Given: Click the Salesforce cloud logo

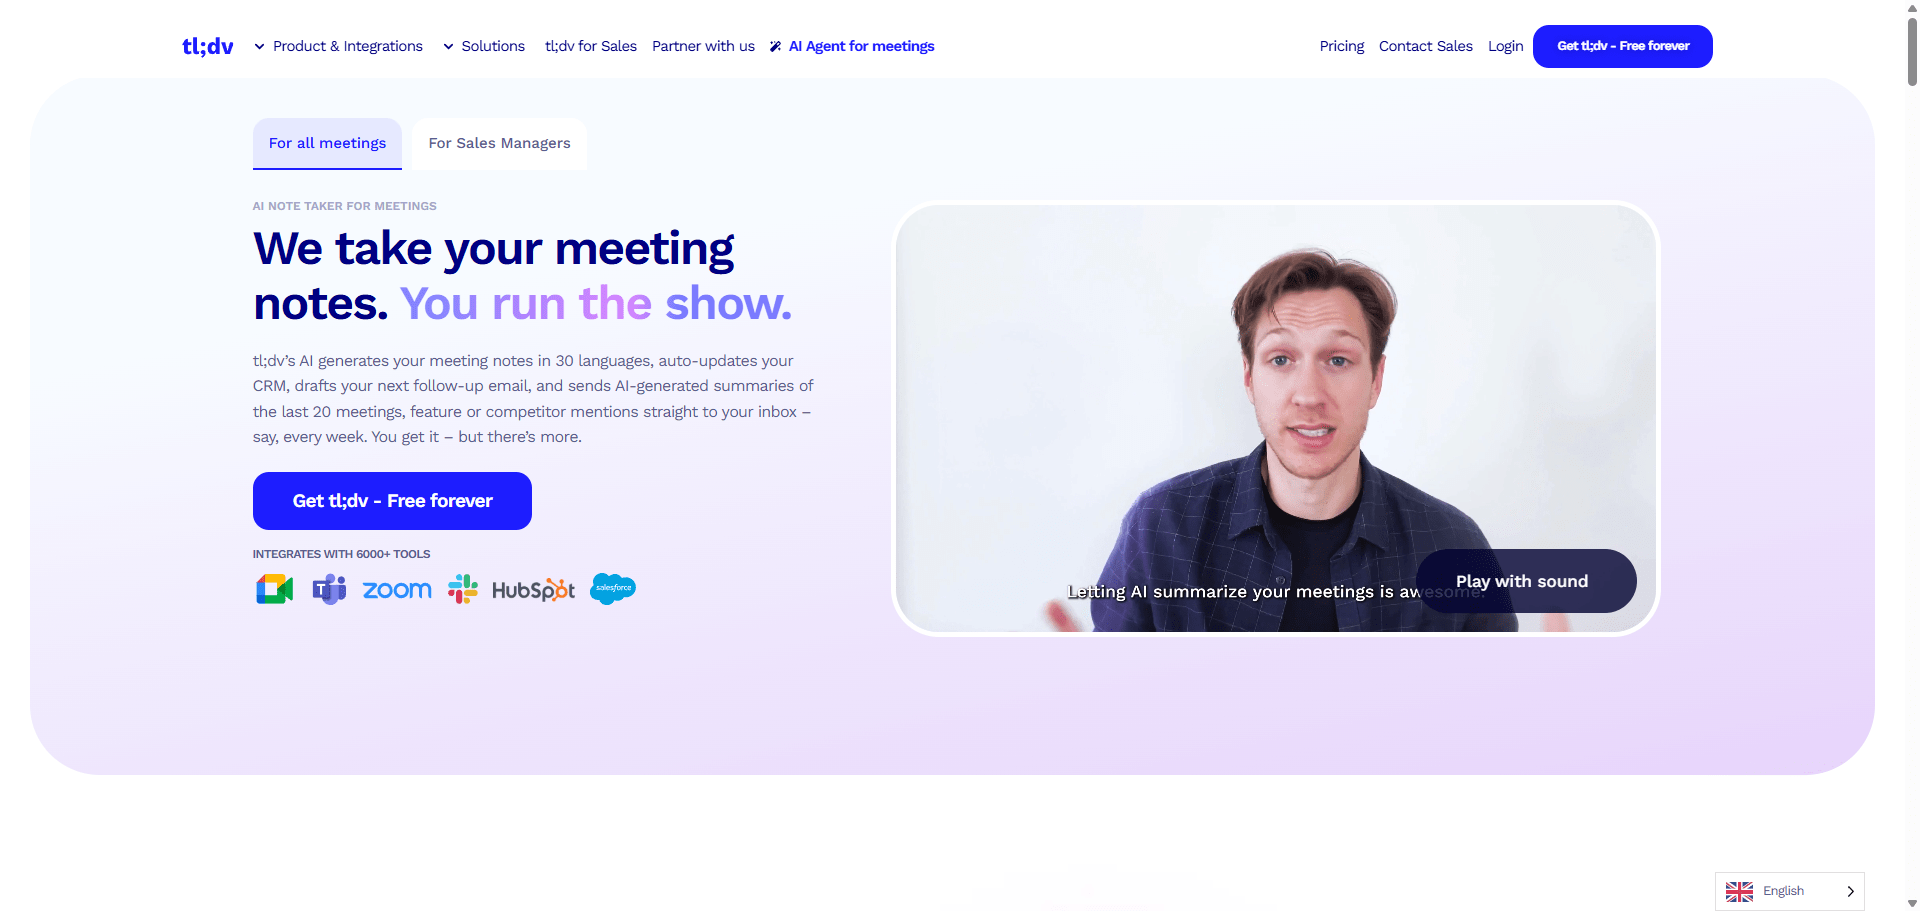Looking at the screenshot, I should 613,588.
